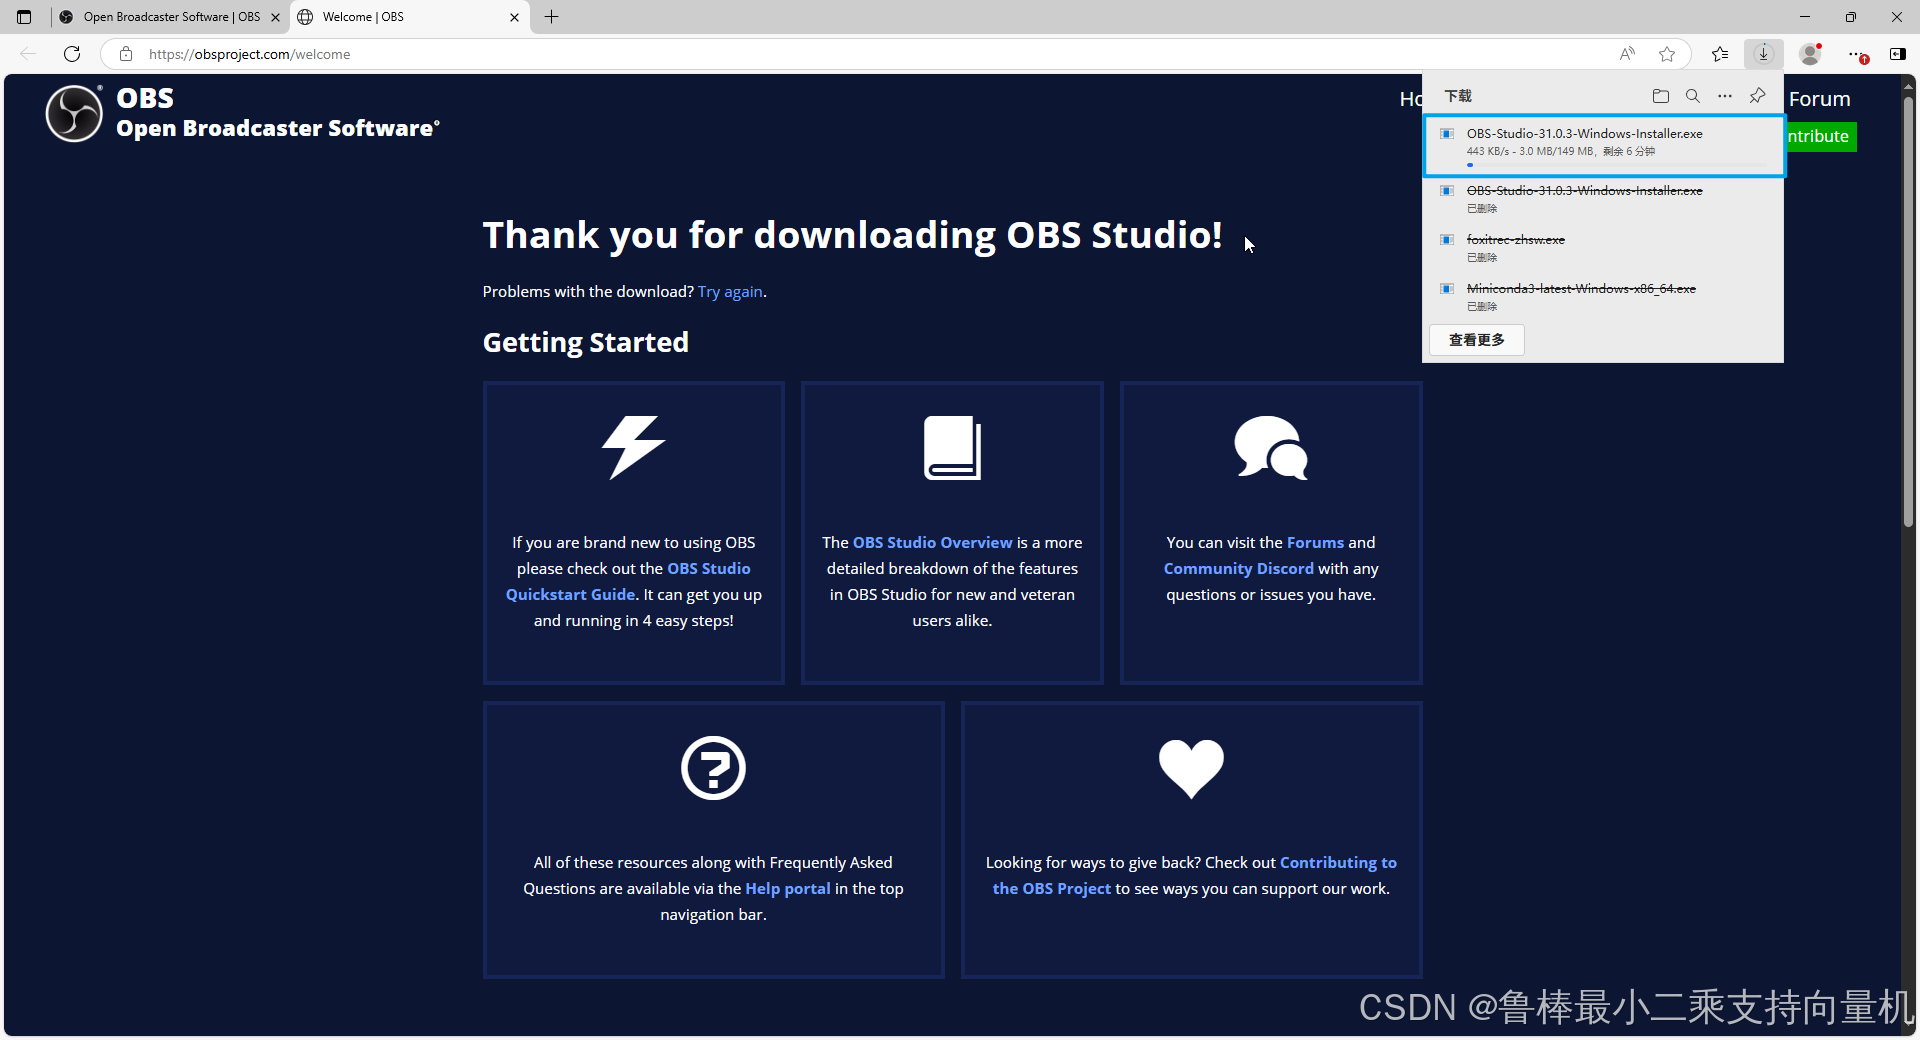Screen dimensions: 1920x1040
Task: Toggle the downloads toolbar button
Action: tap(1764, 54)
